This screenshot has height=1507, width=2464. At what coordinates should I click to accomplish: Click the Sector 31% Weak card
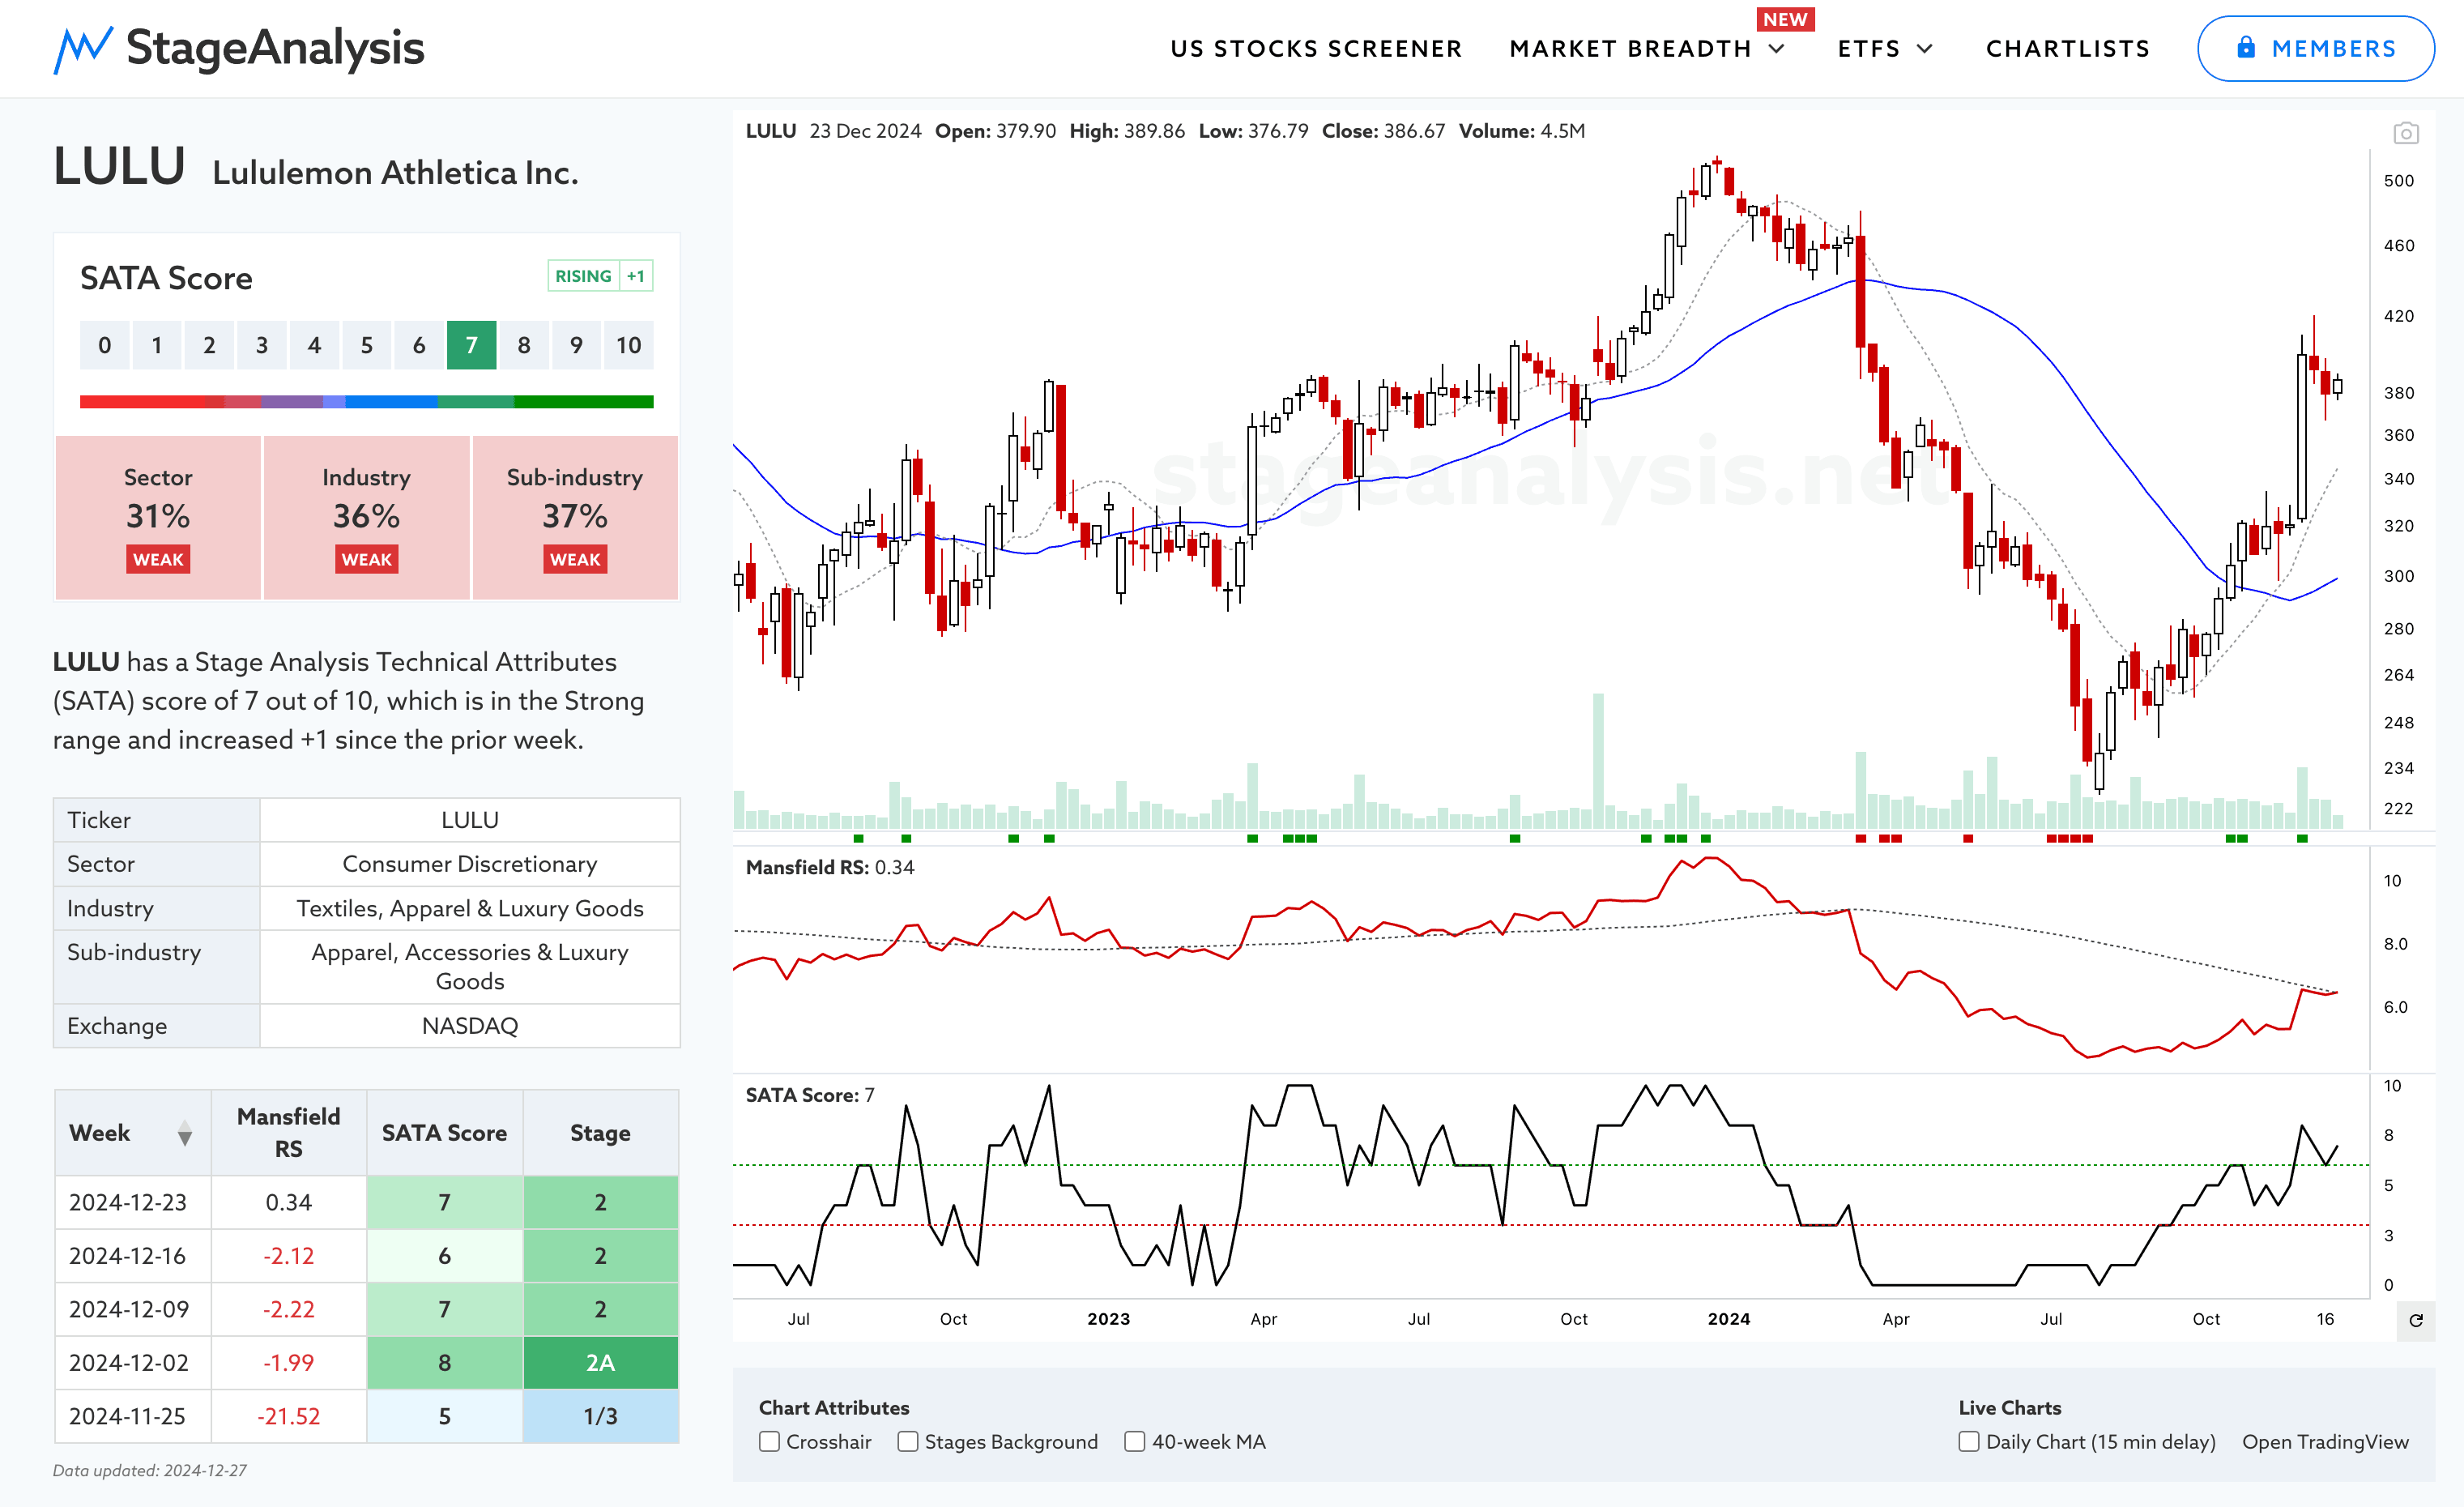click(x=158, y=518)
